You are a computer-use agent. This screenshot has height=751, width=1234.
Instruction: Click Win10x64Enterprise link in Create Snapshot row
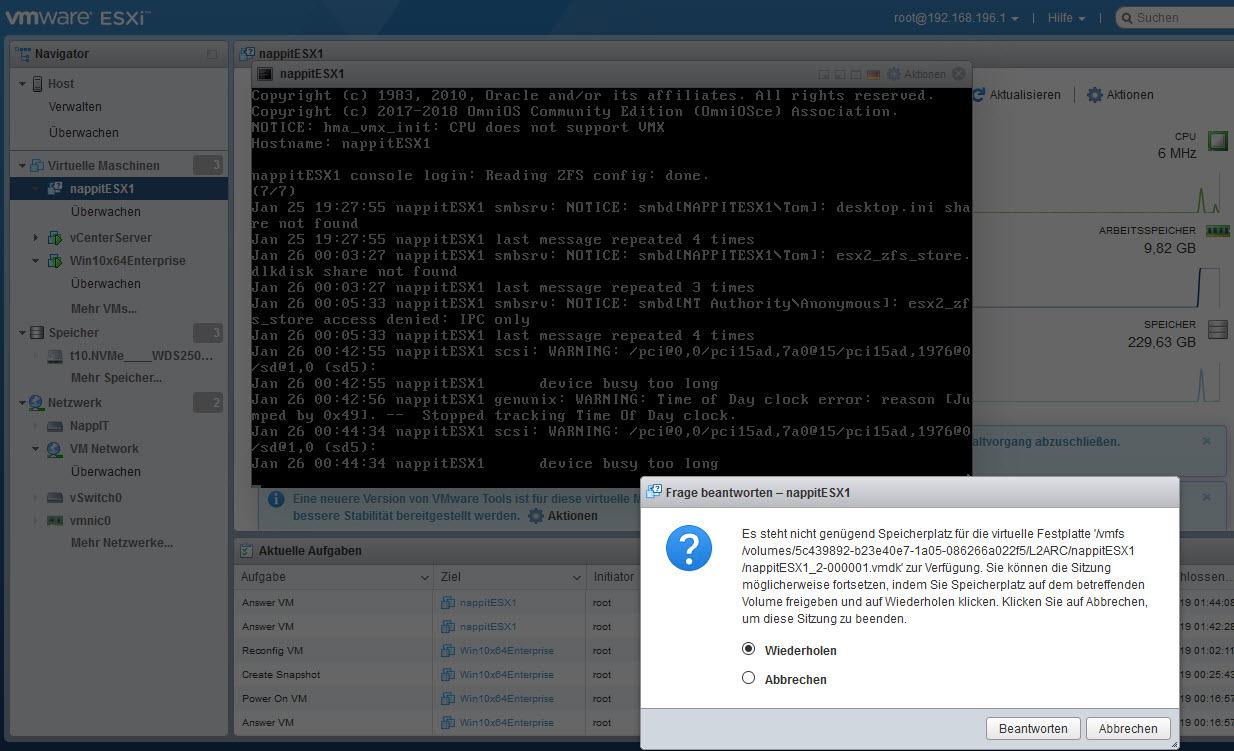tap(506, 675)
